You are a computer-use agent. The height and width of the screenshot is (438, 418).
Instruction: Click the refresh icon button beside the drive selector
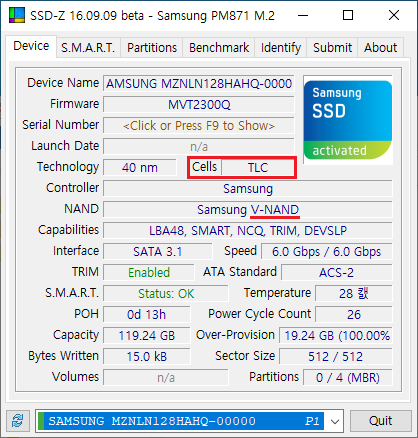(x=18, y=421)
